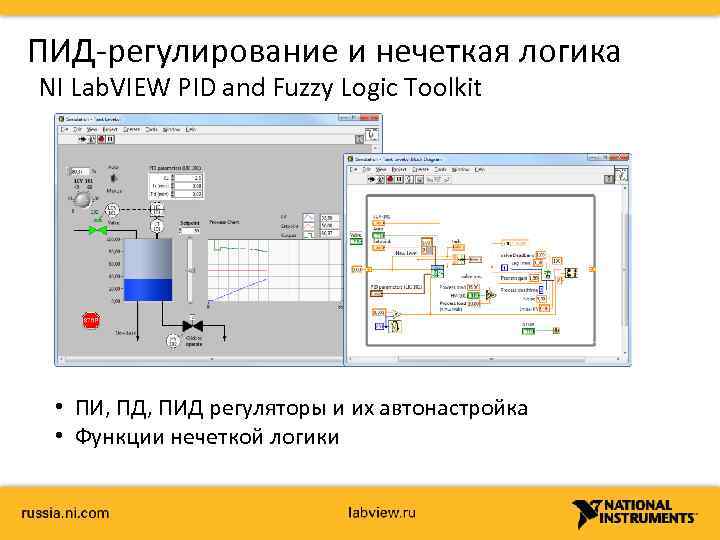This screenshot has width=720, height=540.
Task: Click red Abort Execution in front panel toolbar
Action: coord(101,139)
